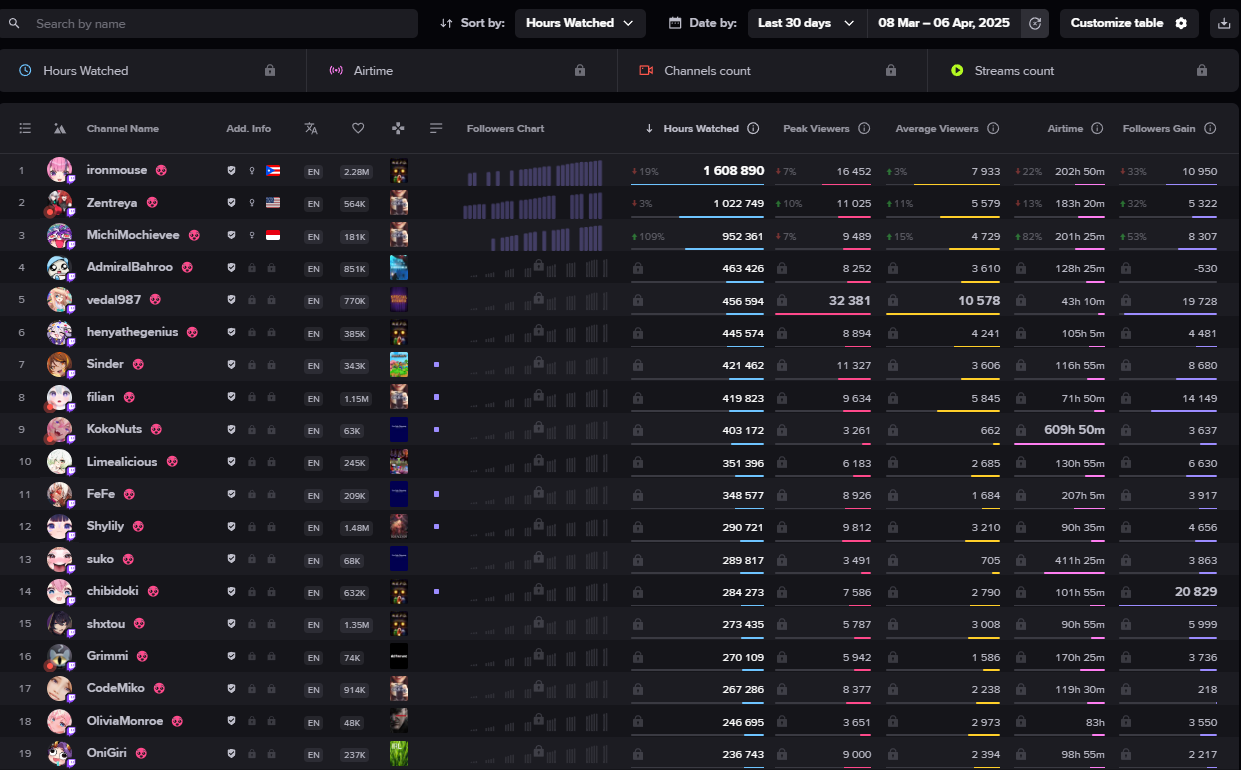Click the Channel Name column header
The height and width of the screenshot is (770, 1241).
(x=122, y=128)
